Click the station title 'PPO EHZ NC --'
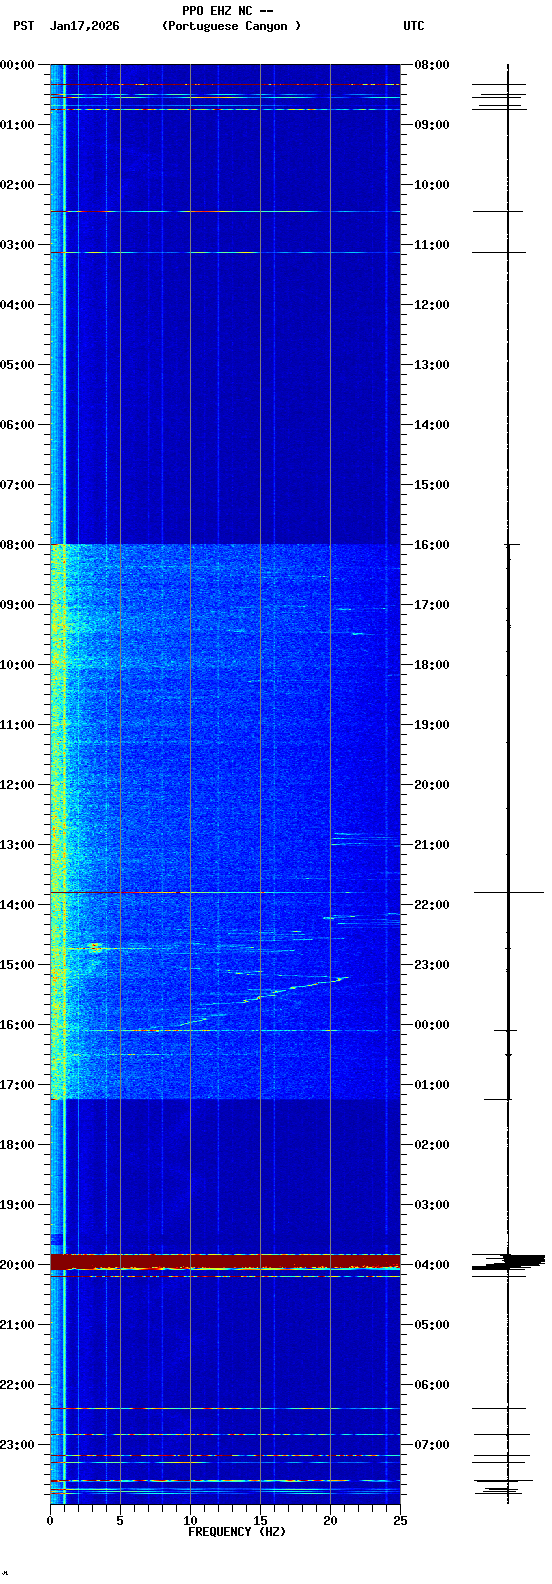The image size is (552, 1584). tap(228, 11)
